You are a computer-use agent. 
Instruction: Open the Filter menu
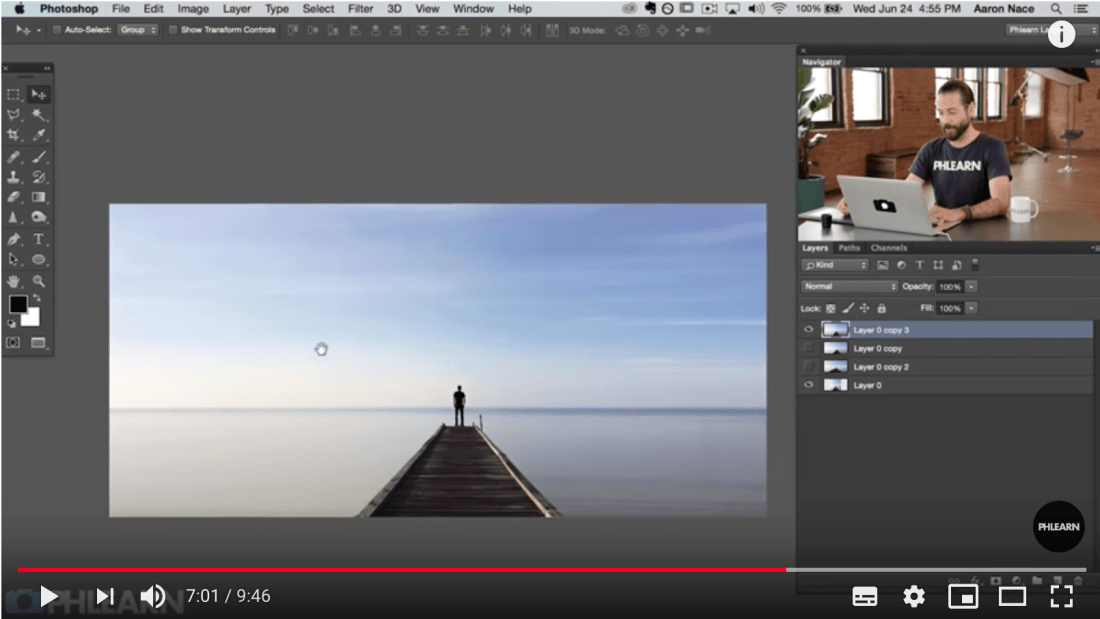pos(360,9)
